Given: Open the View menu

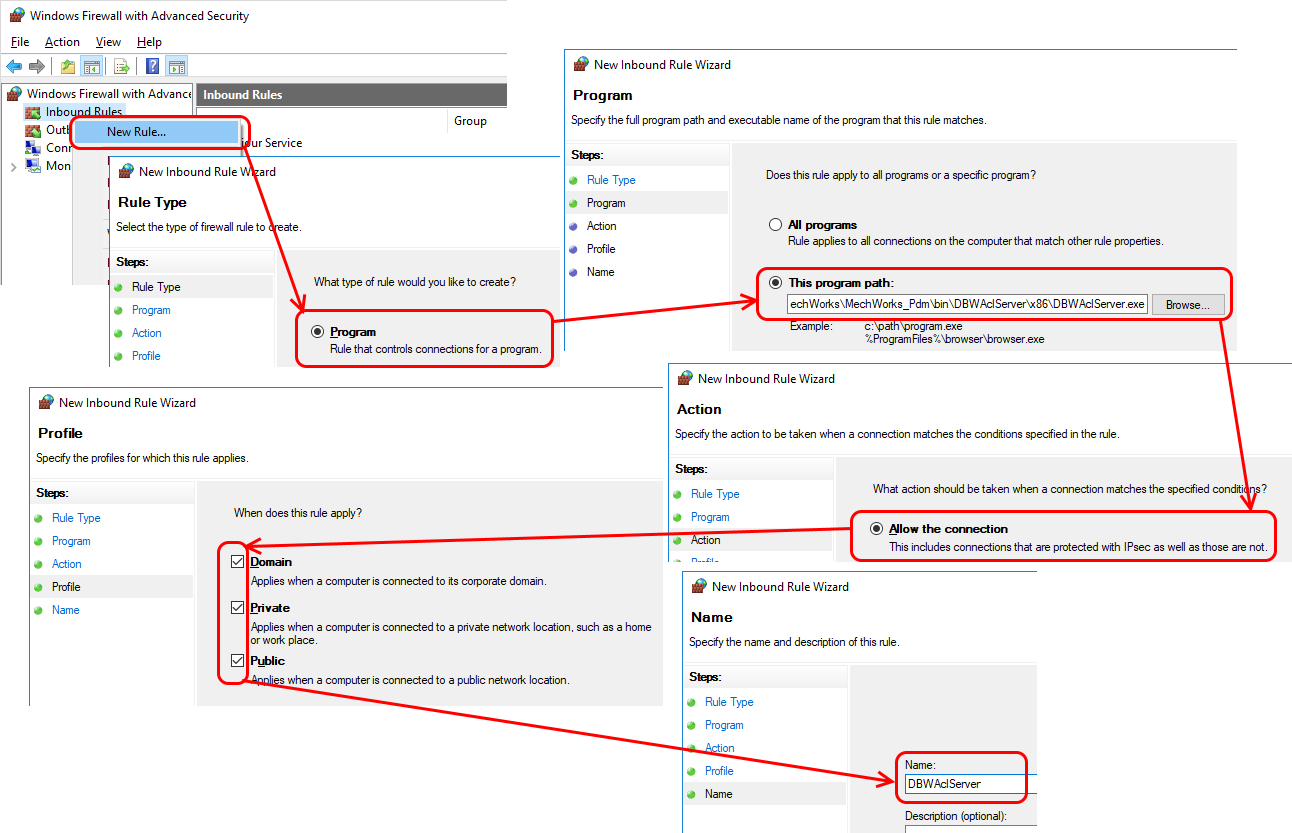Looking at the screenshot, I should coord(108,42).
